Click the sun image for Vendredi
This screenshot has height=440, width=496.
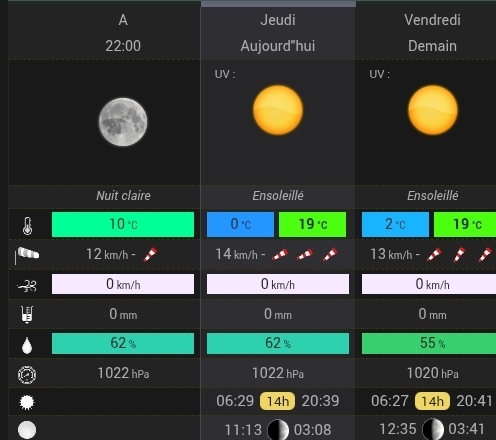pyautogui.click(x=433, y=110)
